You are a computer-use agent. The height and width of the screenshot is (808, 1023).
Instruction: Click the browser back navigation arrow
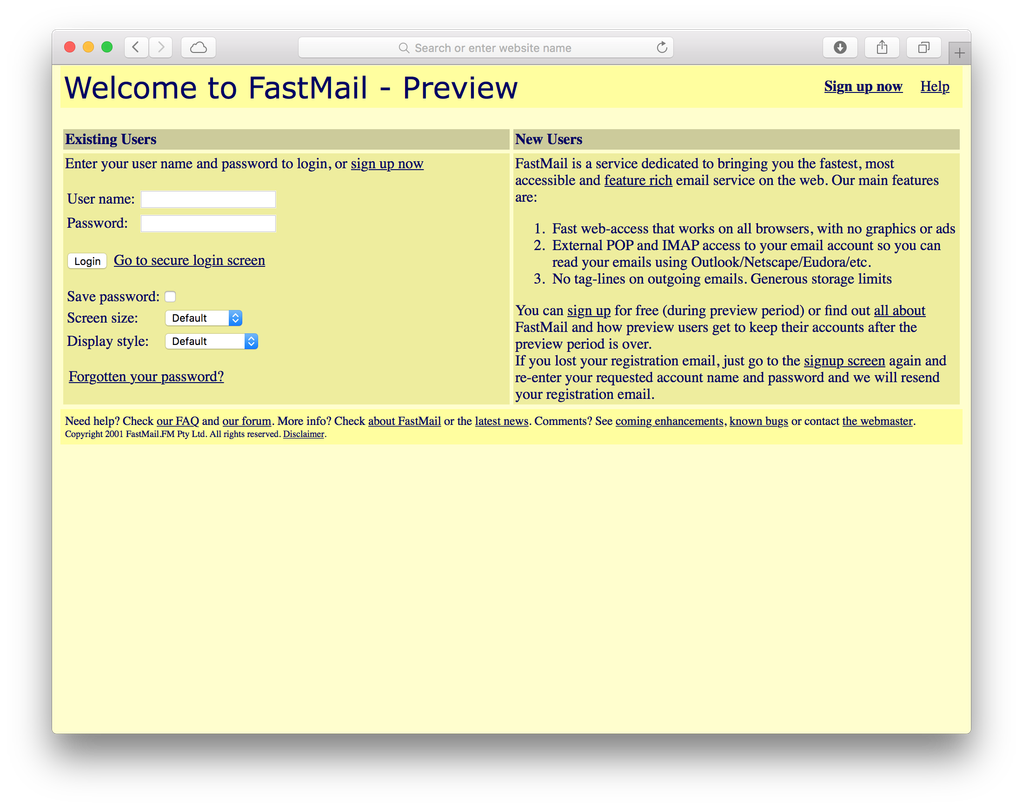[x=135, y=46]
